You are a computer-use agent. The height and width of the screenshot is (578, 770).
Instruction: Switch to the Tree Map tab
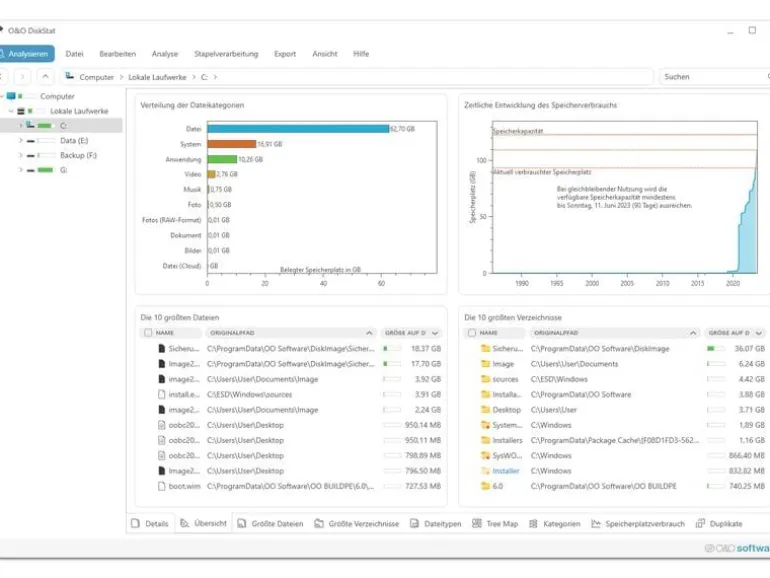click(495, 523)
